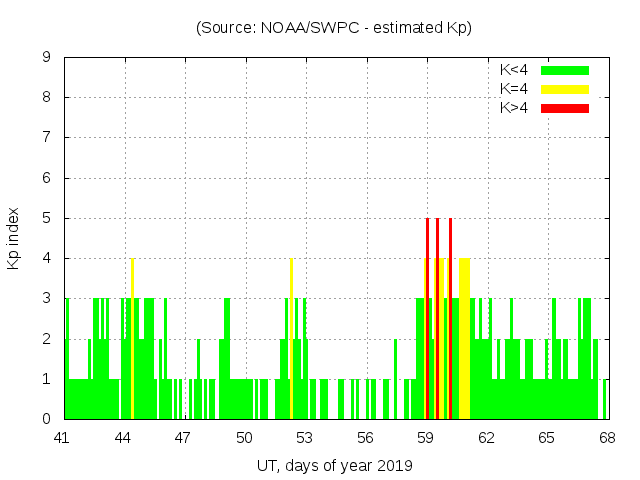Click x-axis tick label 56
Screen dimensions: 640x480
pyautogui.click(x=365, y=437)
